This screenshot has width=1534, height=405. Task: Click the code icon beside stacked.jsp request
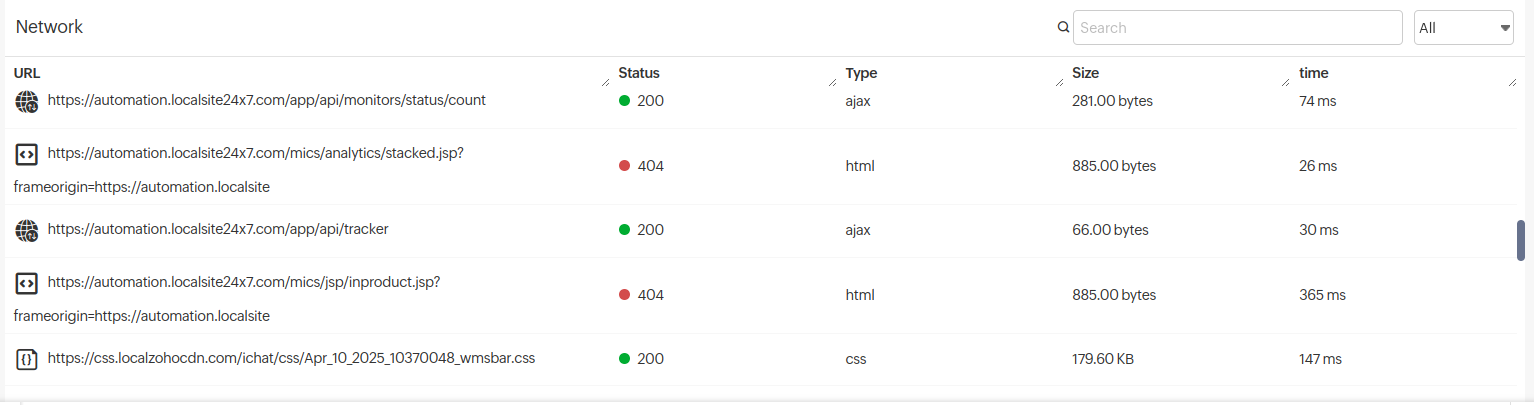[x=27, y=155]
